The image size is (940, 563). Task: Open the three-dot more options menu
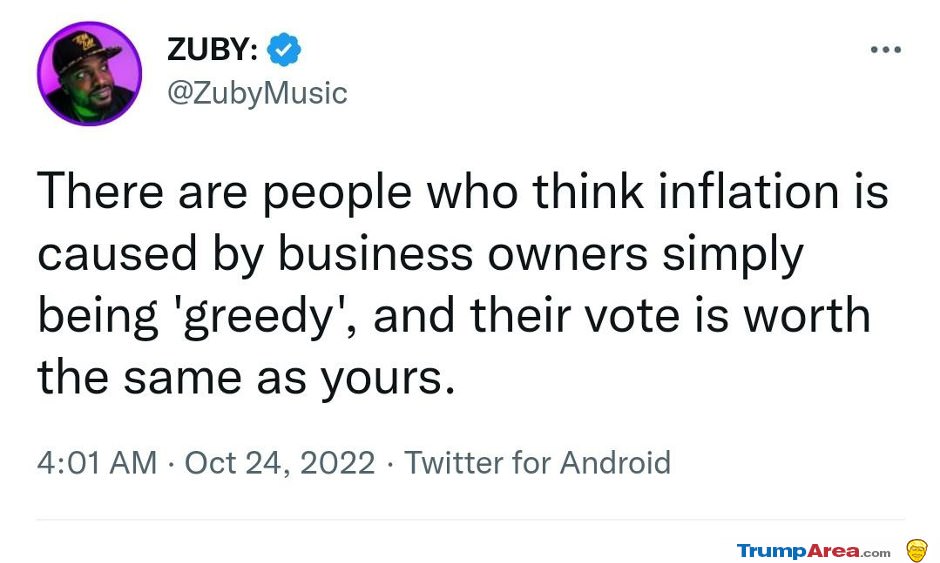click(x=886, y=50)
